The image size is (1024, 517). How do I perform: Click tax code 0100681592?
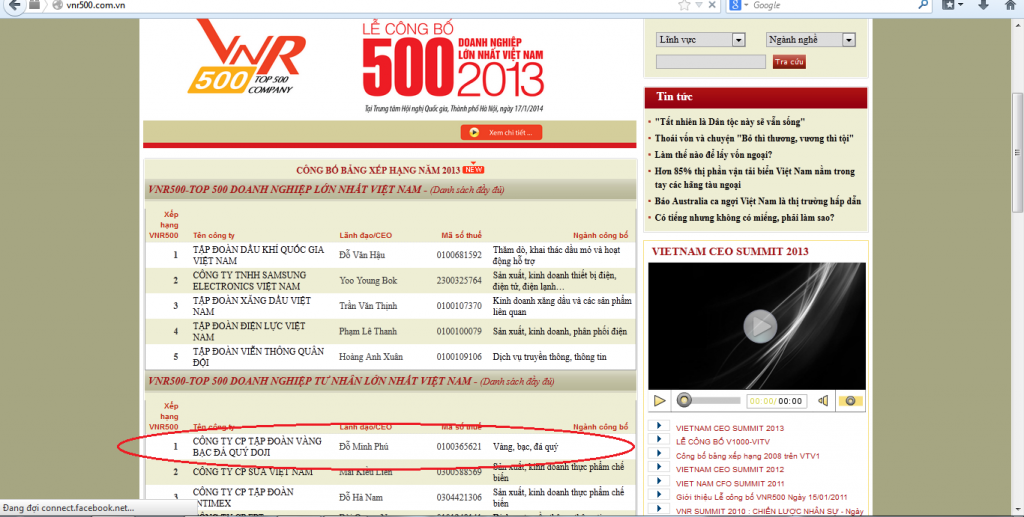click(x=459, y=255)
